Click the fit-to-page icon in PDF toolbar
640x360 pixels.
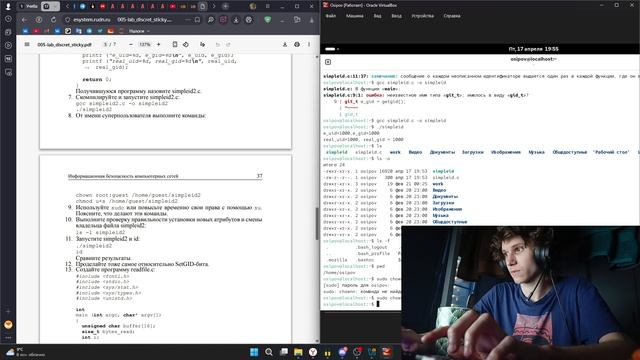coord(175,44)
